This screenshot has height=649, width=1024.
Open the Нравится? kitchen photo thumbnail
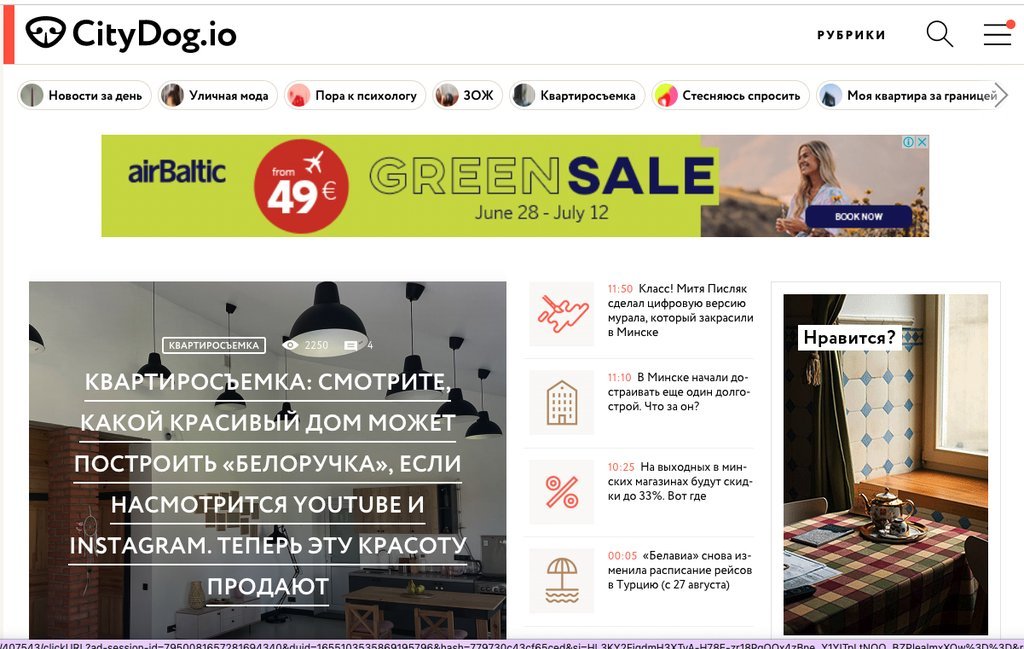(x=886, y=465)
